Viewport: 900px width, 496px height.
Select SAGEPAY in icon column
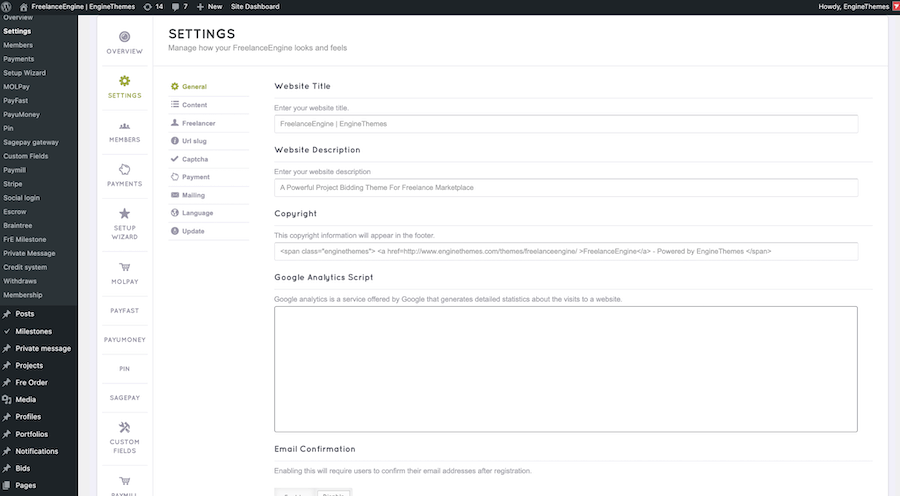[x=125, y=398]
